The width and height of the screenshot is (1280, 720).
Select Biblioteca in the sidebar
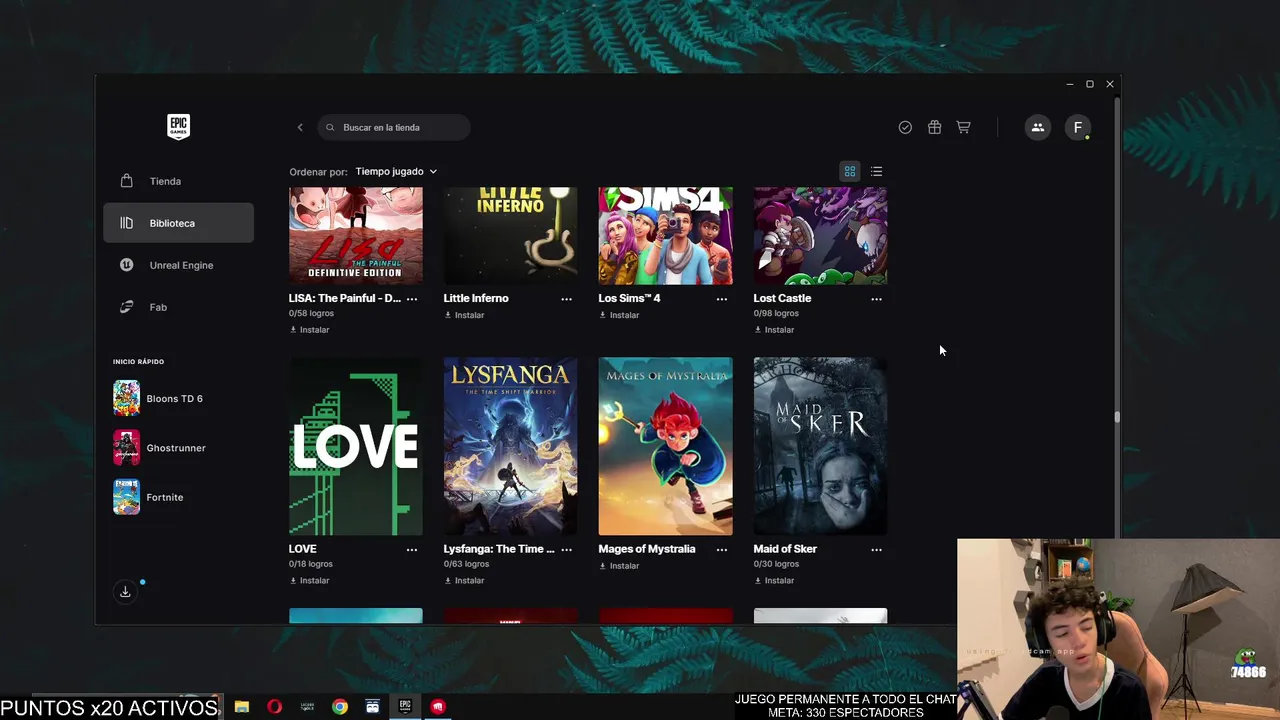178,223
